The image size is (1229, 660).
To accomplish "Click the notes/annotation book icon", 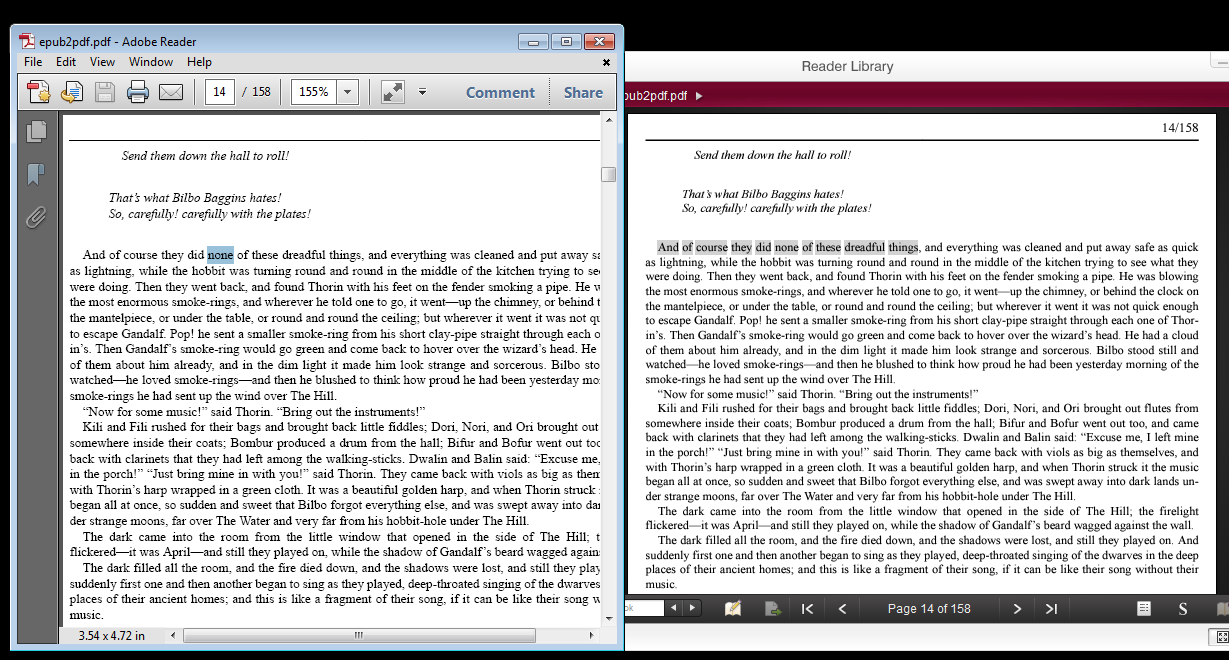I will (733, 609).
